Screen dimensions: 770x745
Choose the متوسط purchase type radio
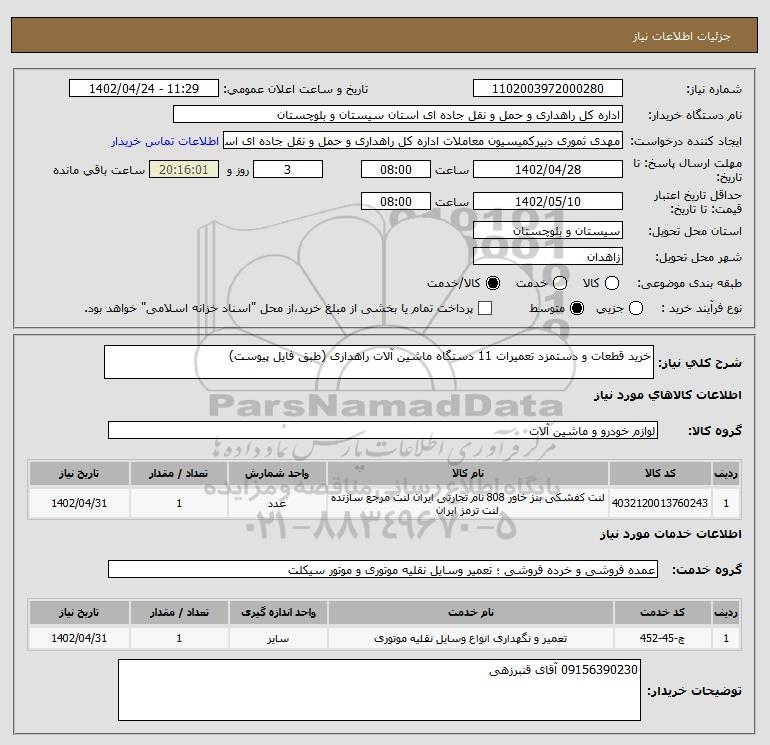click(x=577, y=308)
